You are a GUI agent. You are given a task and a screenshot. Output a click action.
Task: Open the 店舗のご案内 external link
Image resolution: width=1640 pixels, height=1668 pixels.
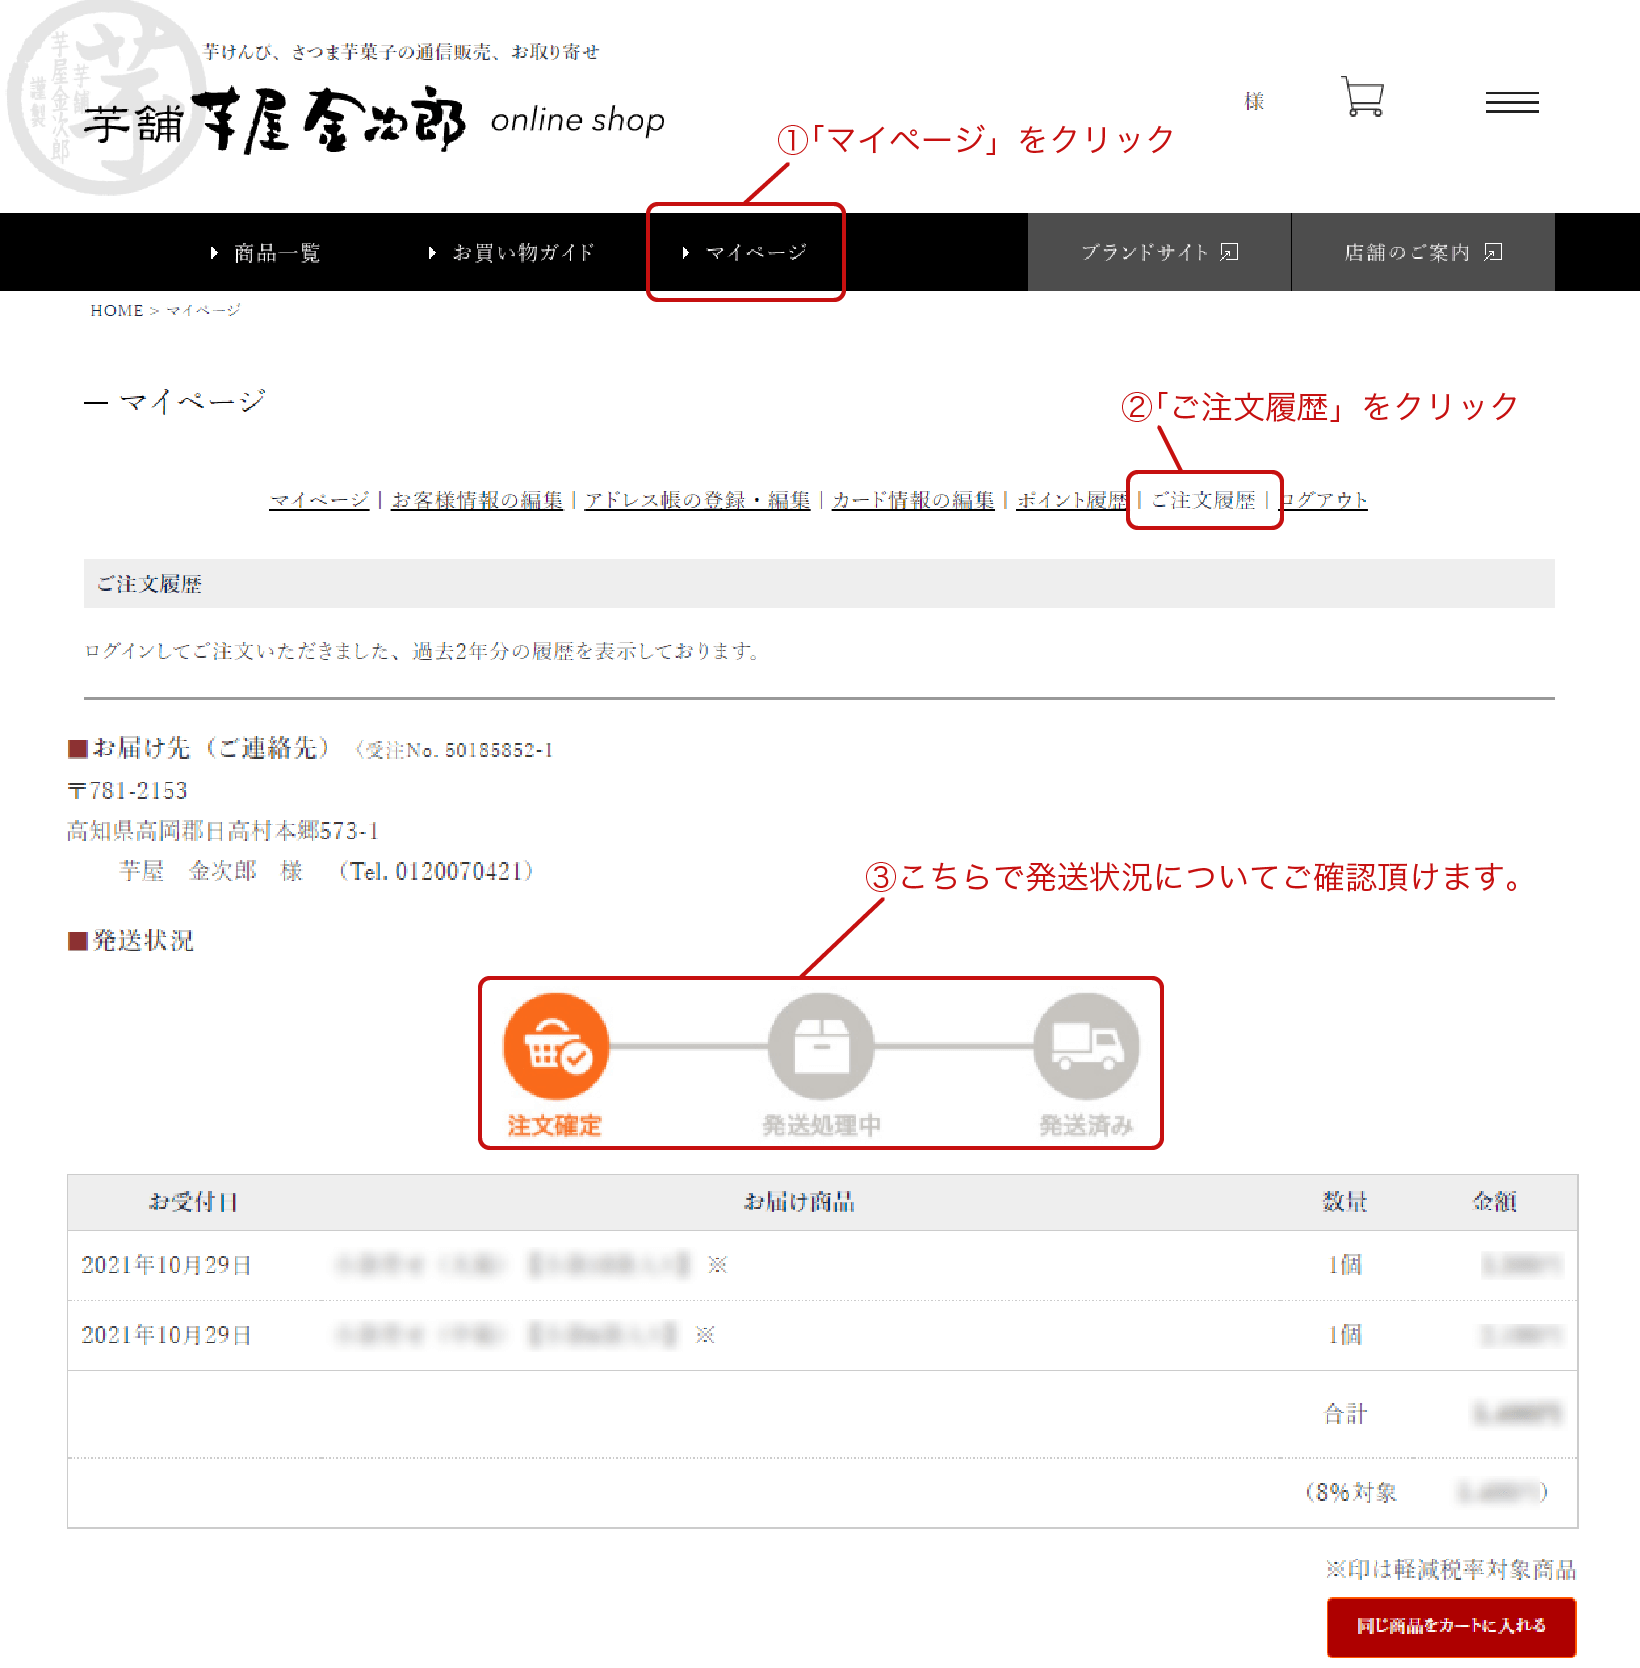pos(1422,253)
